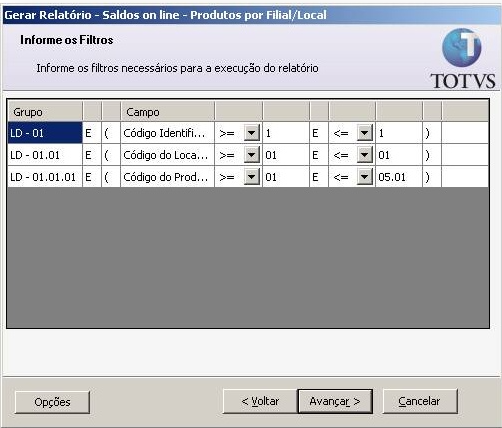Click the middle E connector in LD - 01.01 row

click(x=319, y=155)
